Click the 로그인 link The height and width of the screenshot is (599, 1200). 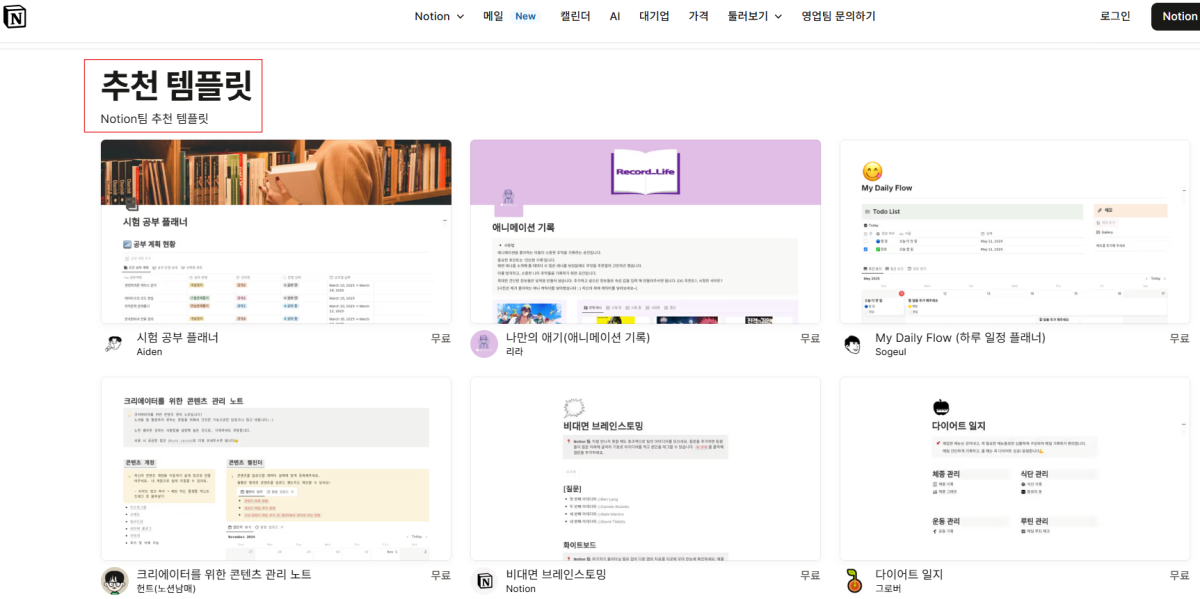(x=1115, y=16)
